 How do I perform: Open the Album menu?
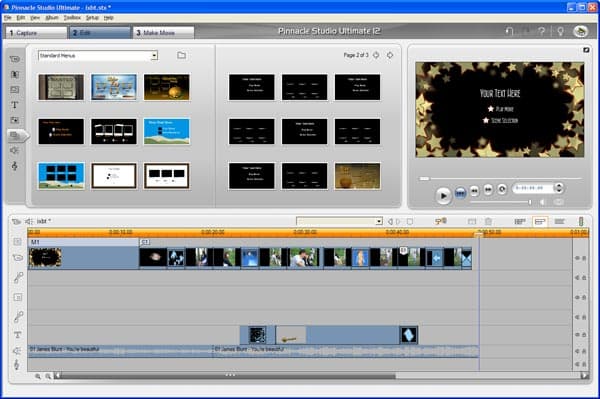(52, 18)
